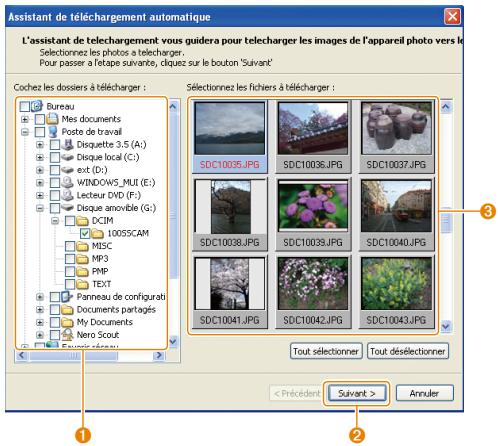Check the Nero Scout checkbox
Screen dimensions: 498x446
[55, 335]
